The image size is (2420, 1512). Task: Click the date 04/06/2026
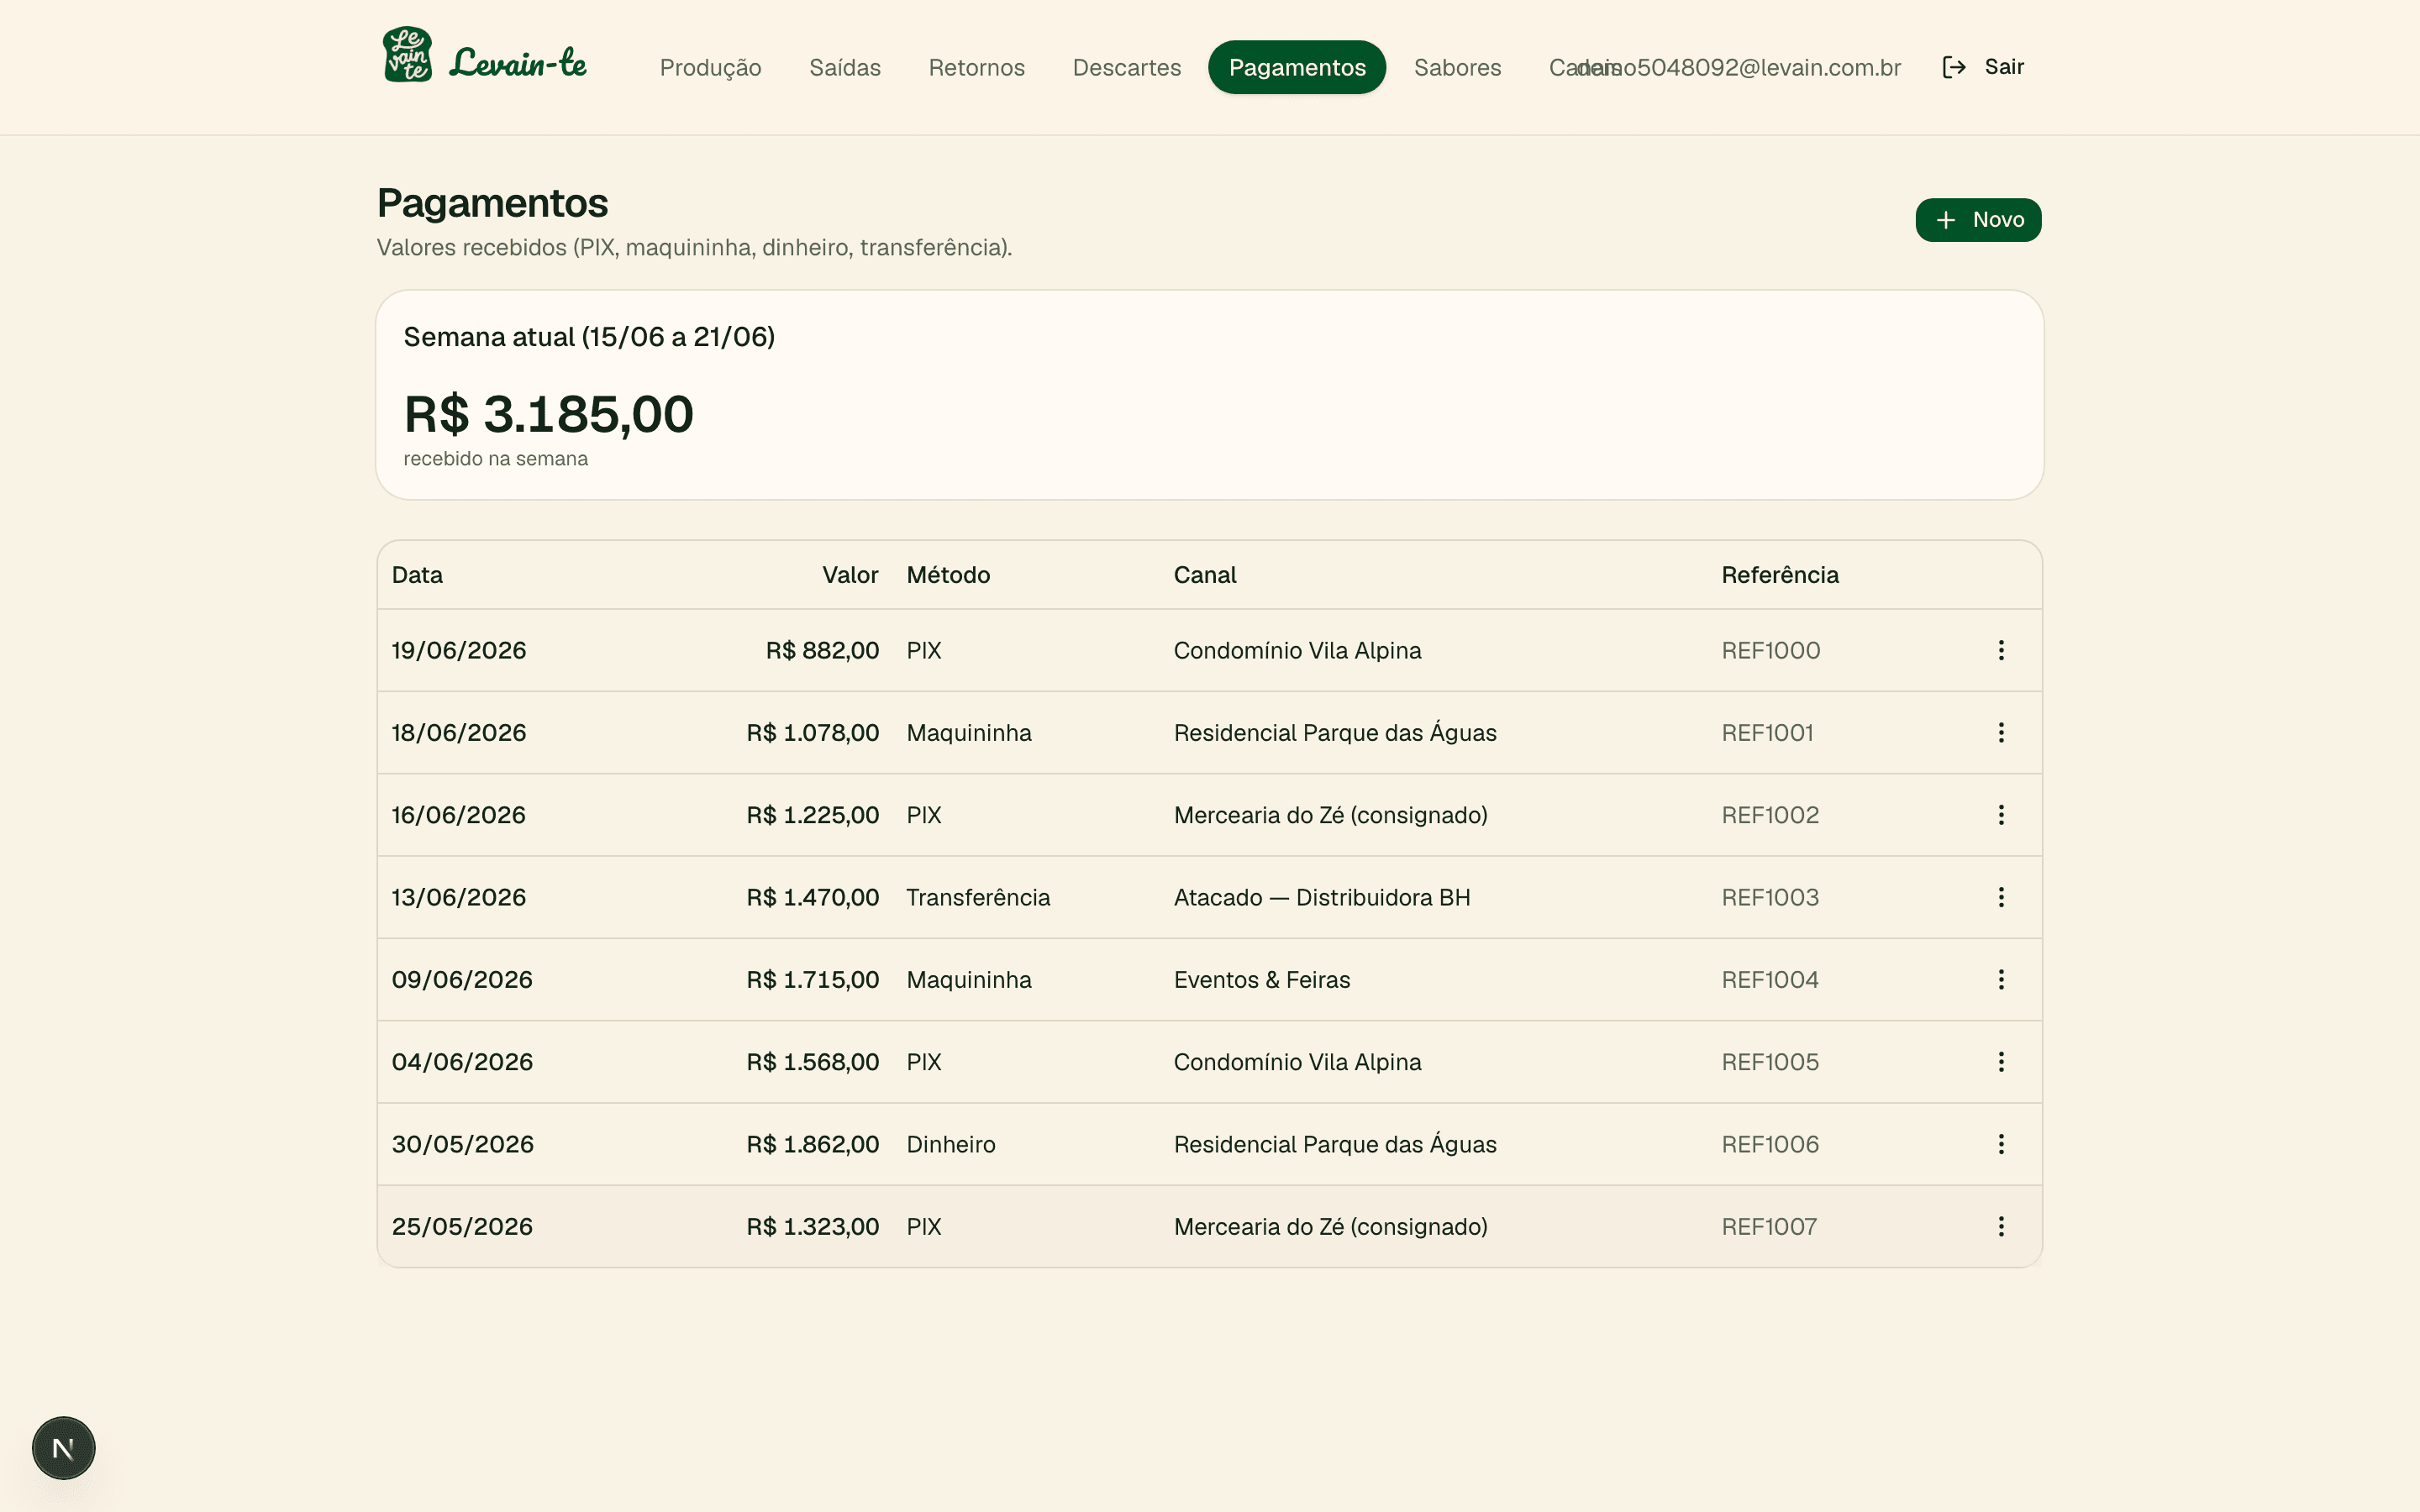462,1062
